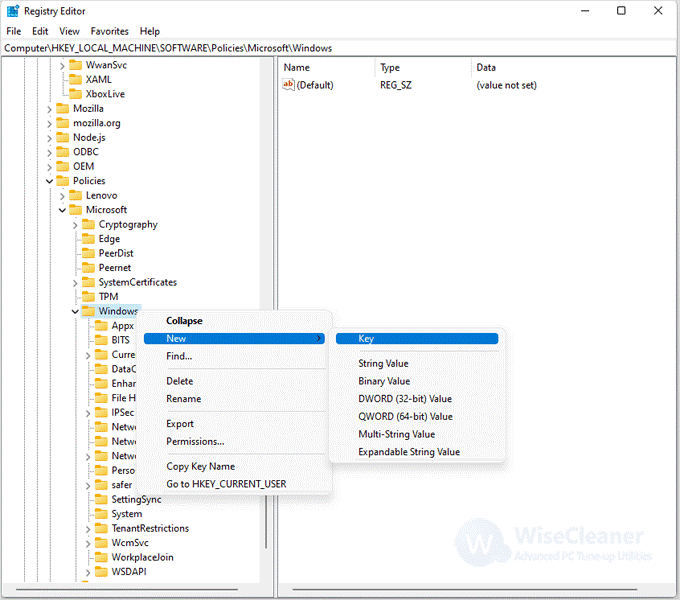The height and width of the screenshot is (600, 680).
Task: Click the Type column header
Action: [x=390, y=68]
